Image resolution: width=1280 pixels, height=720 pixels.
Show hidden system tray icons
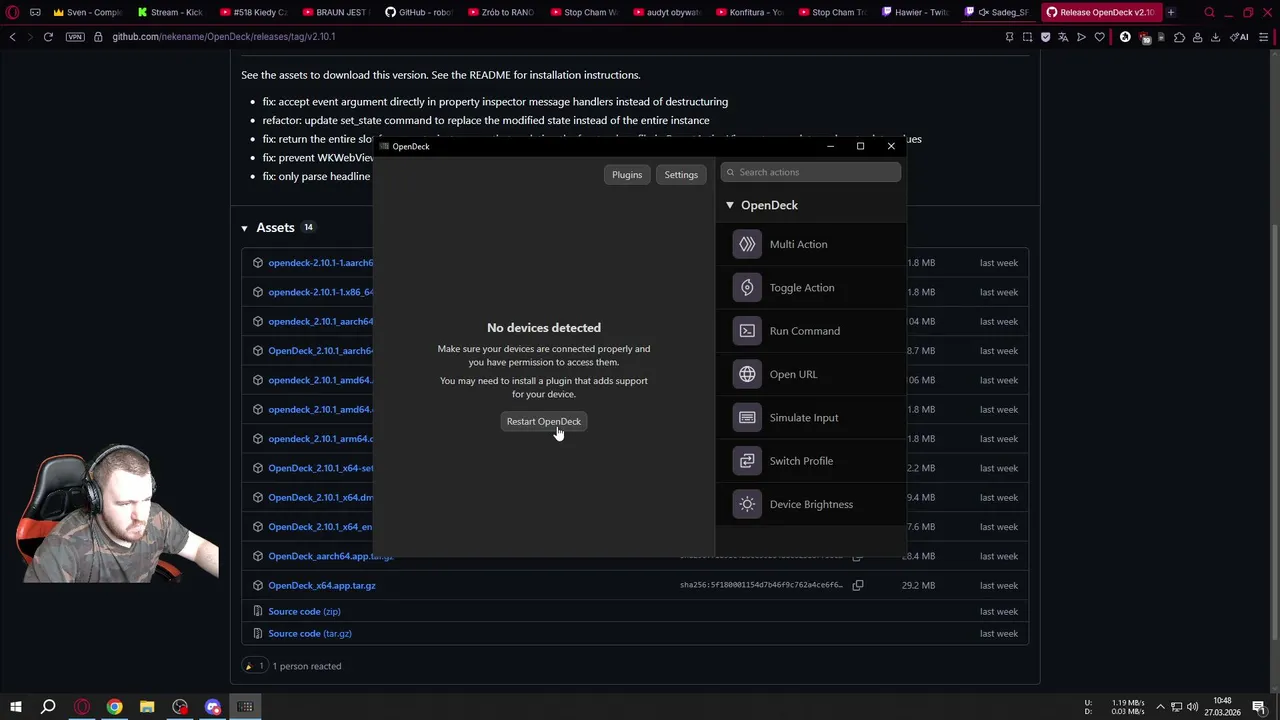1160,707
